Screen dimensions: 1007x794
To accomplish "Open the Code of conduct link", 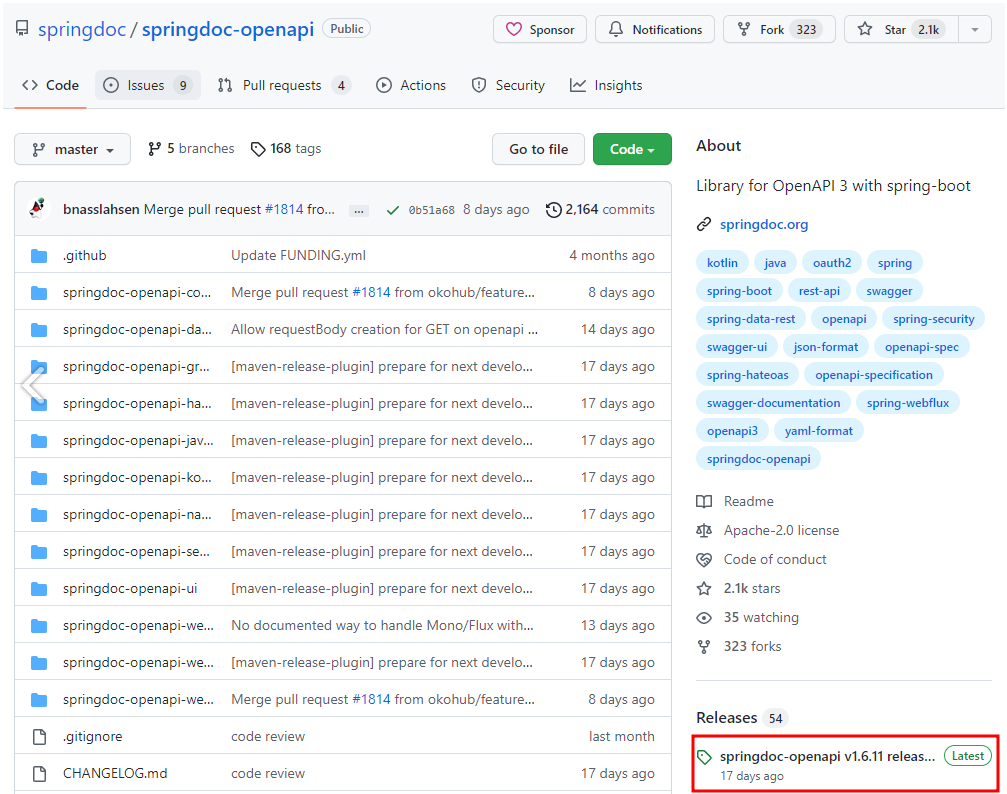I will (x=775, y=560).
